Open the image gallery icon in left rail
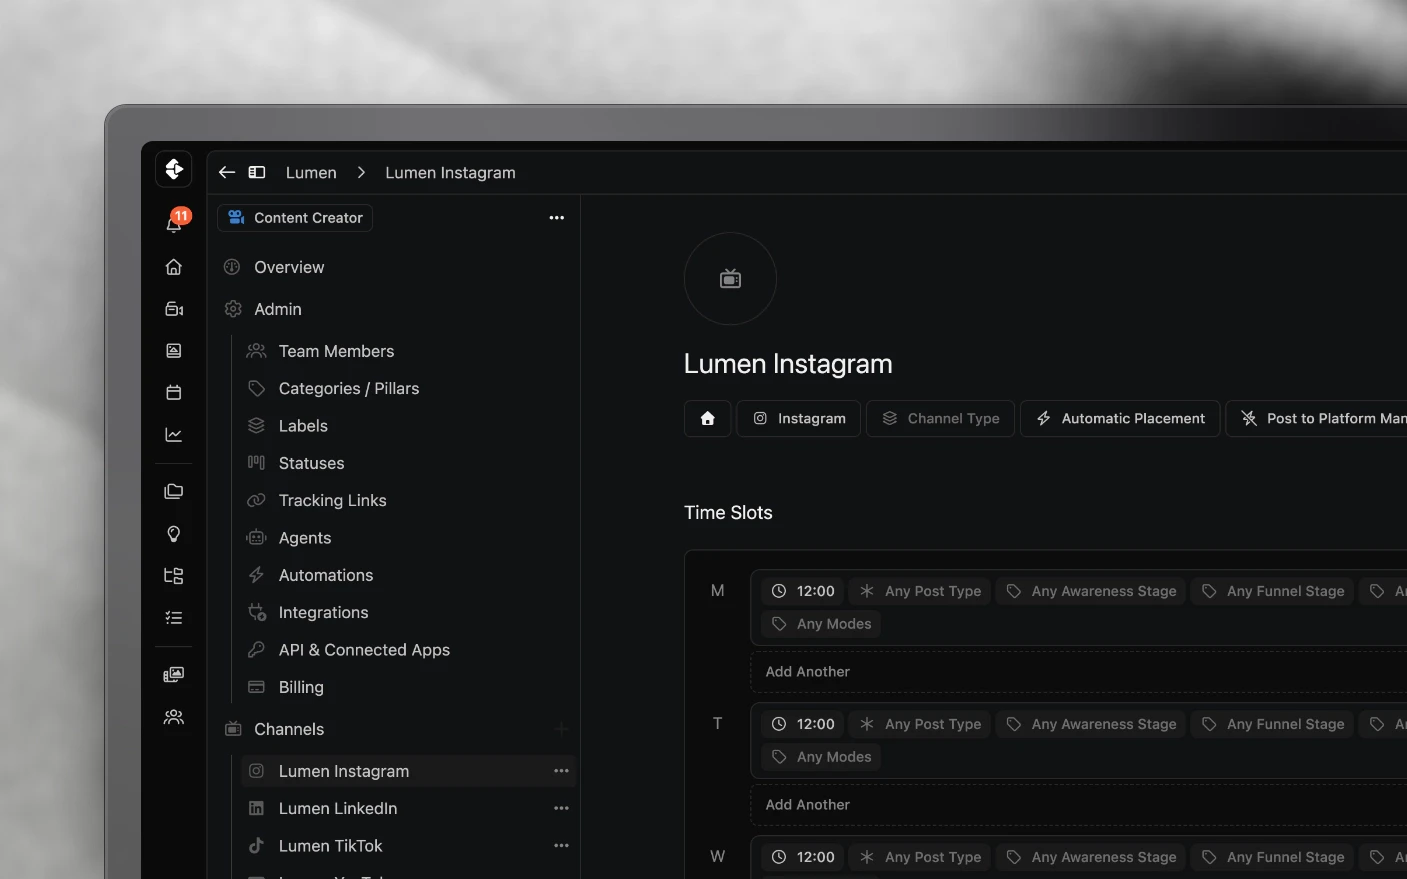This screenshot has height=879, width=1407. coord(174,351)
